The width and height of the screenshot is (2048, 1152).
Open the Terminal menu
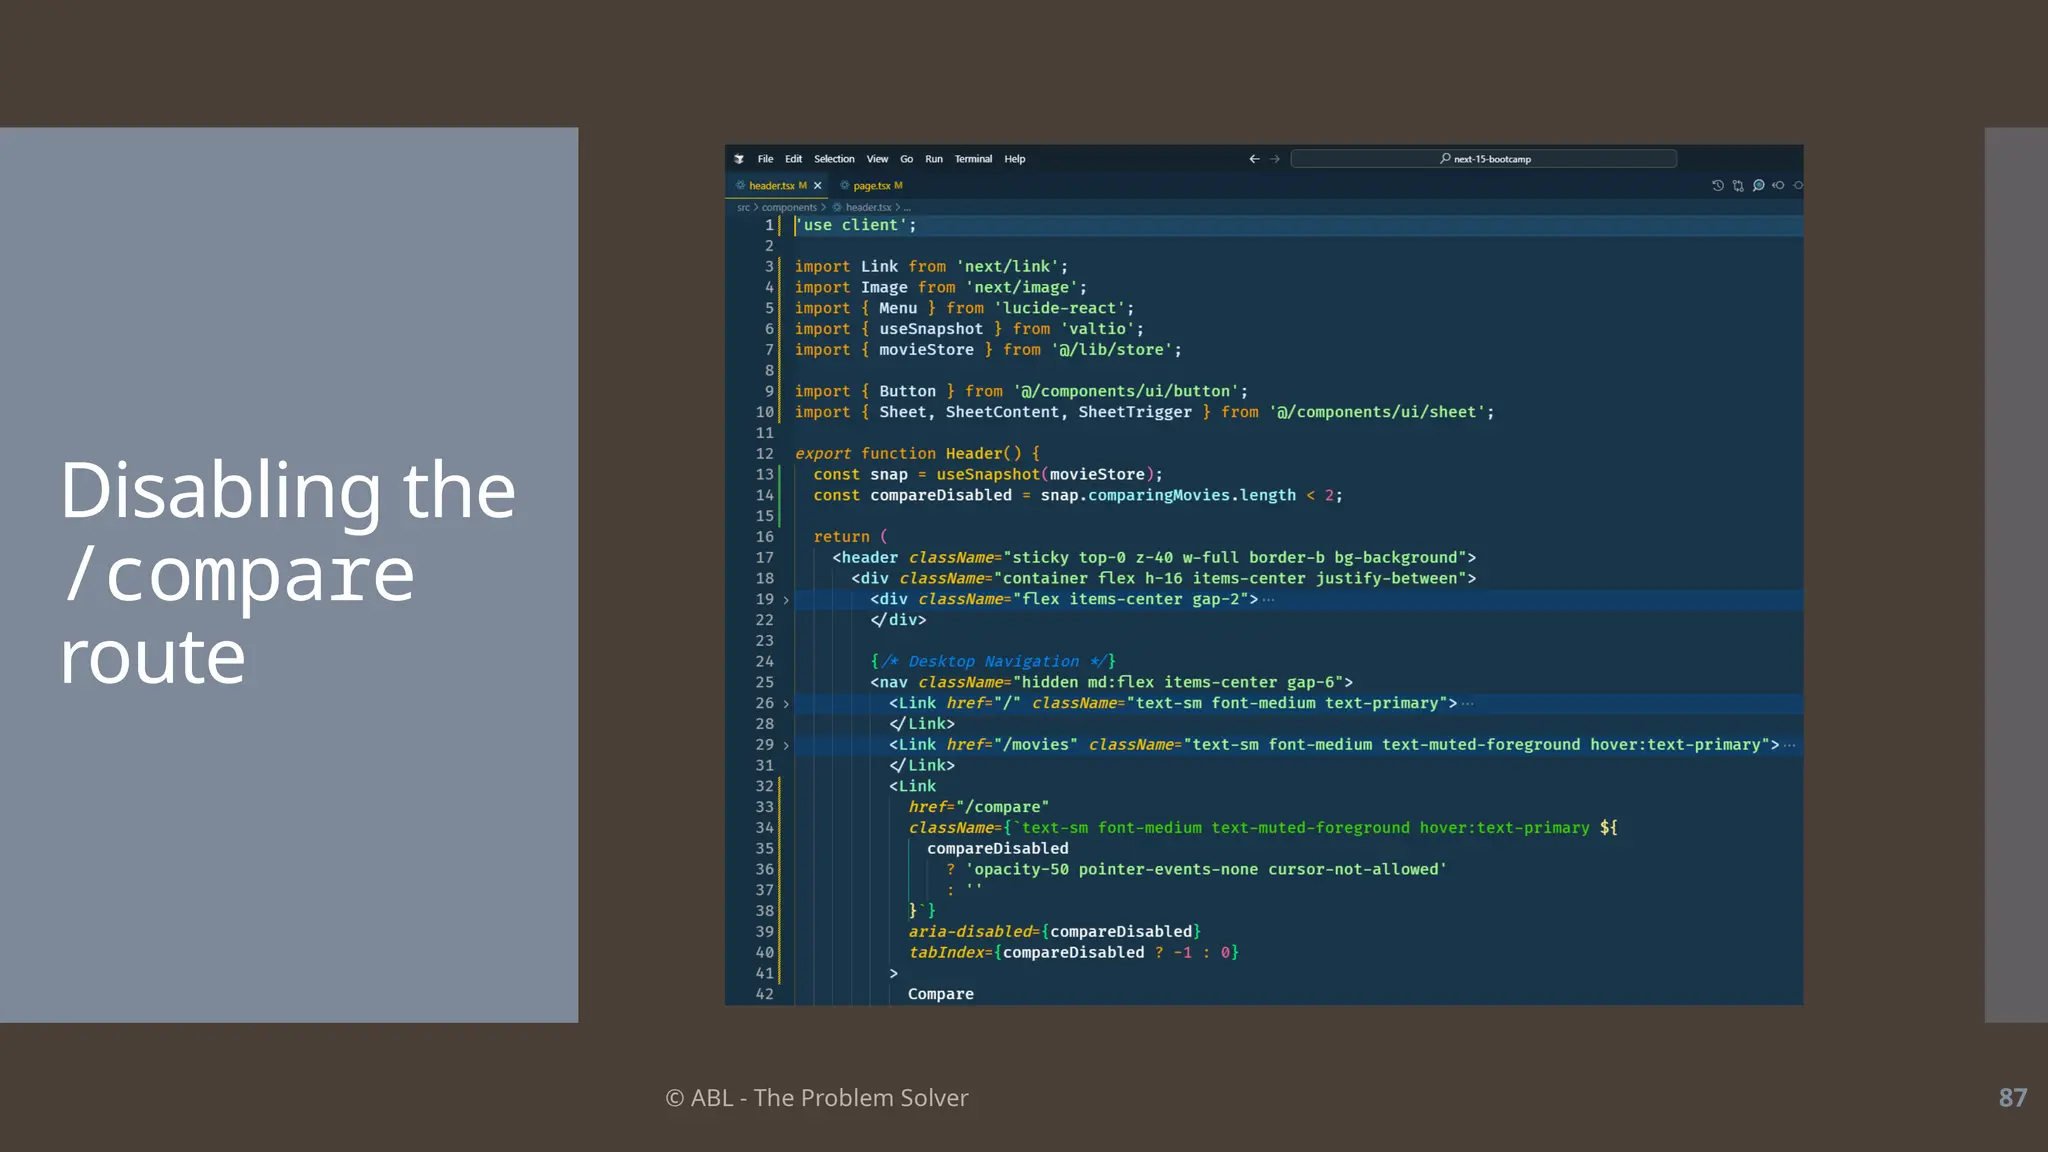972,159
